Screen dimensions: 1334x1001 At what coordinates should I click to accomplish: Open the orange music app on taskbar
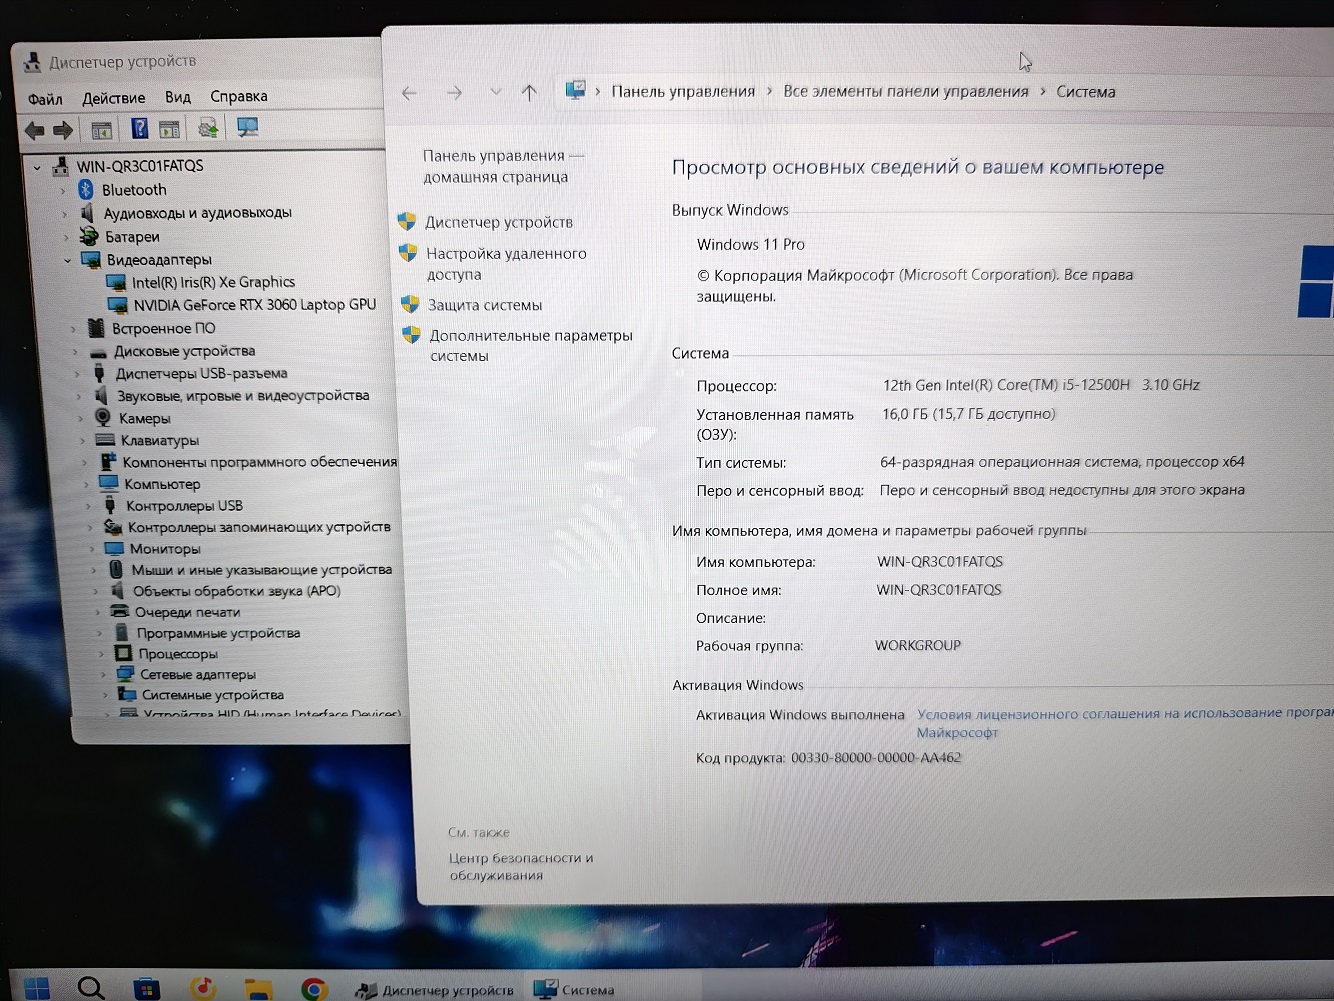pyautogui.click(x=203, y=988)
